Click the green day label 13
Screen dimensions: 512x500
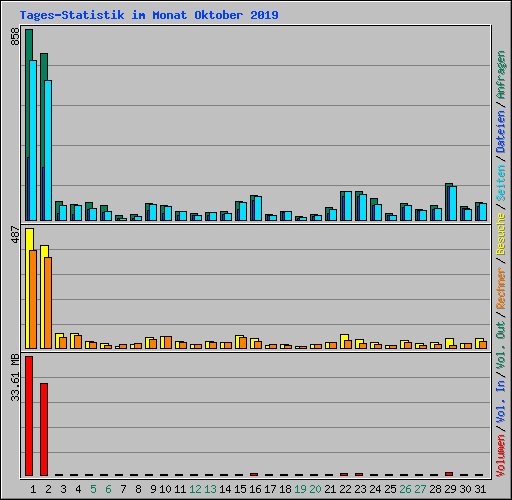point(210,489)
